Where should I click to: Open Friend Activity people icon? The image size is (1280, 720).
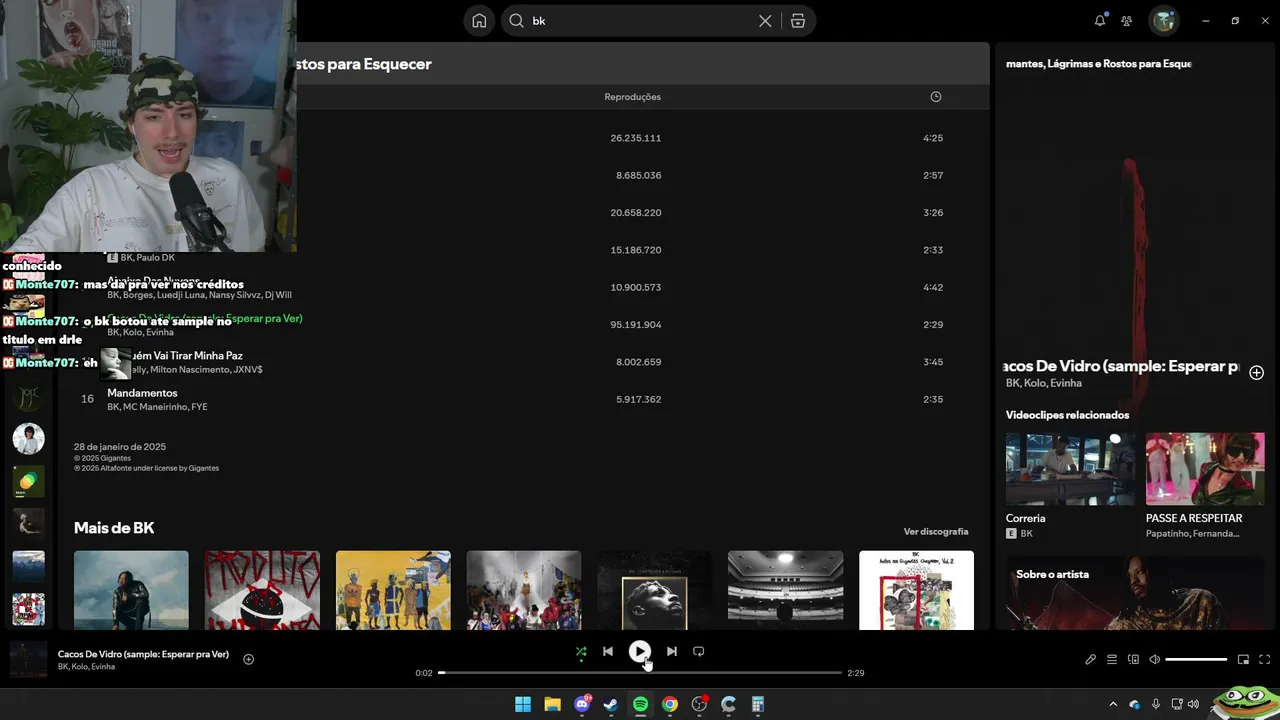point(1127,21)
